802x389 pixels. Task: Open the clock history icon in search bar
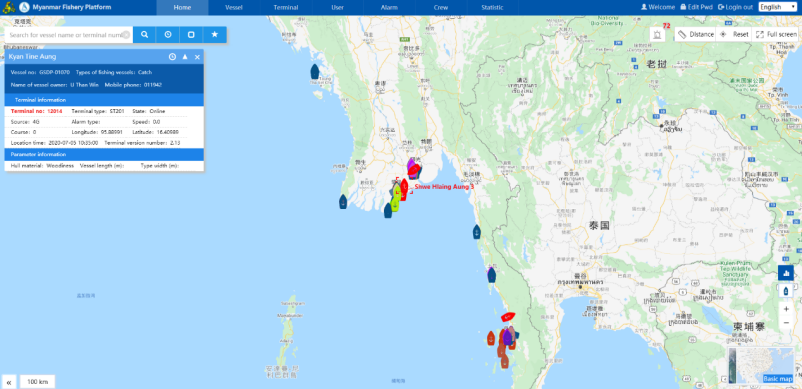[x=168, y=35]
